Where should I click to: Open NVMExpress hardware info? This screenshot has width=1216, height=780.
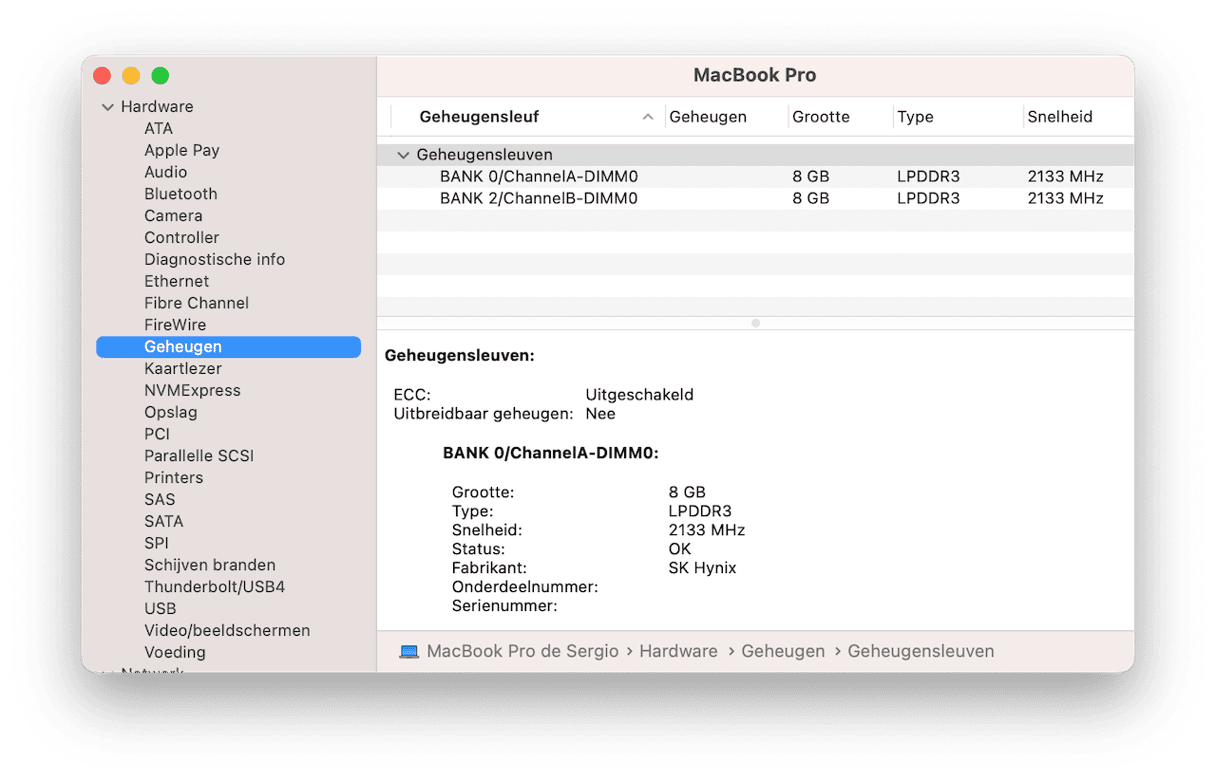(192, 391)
